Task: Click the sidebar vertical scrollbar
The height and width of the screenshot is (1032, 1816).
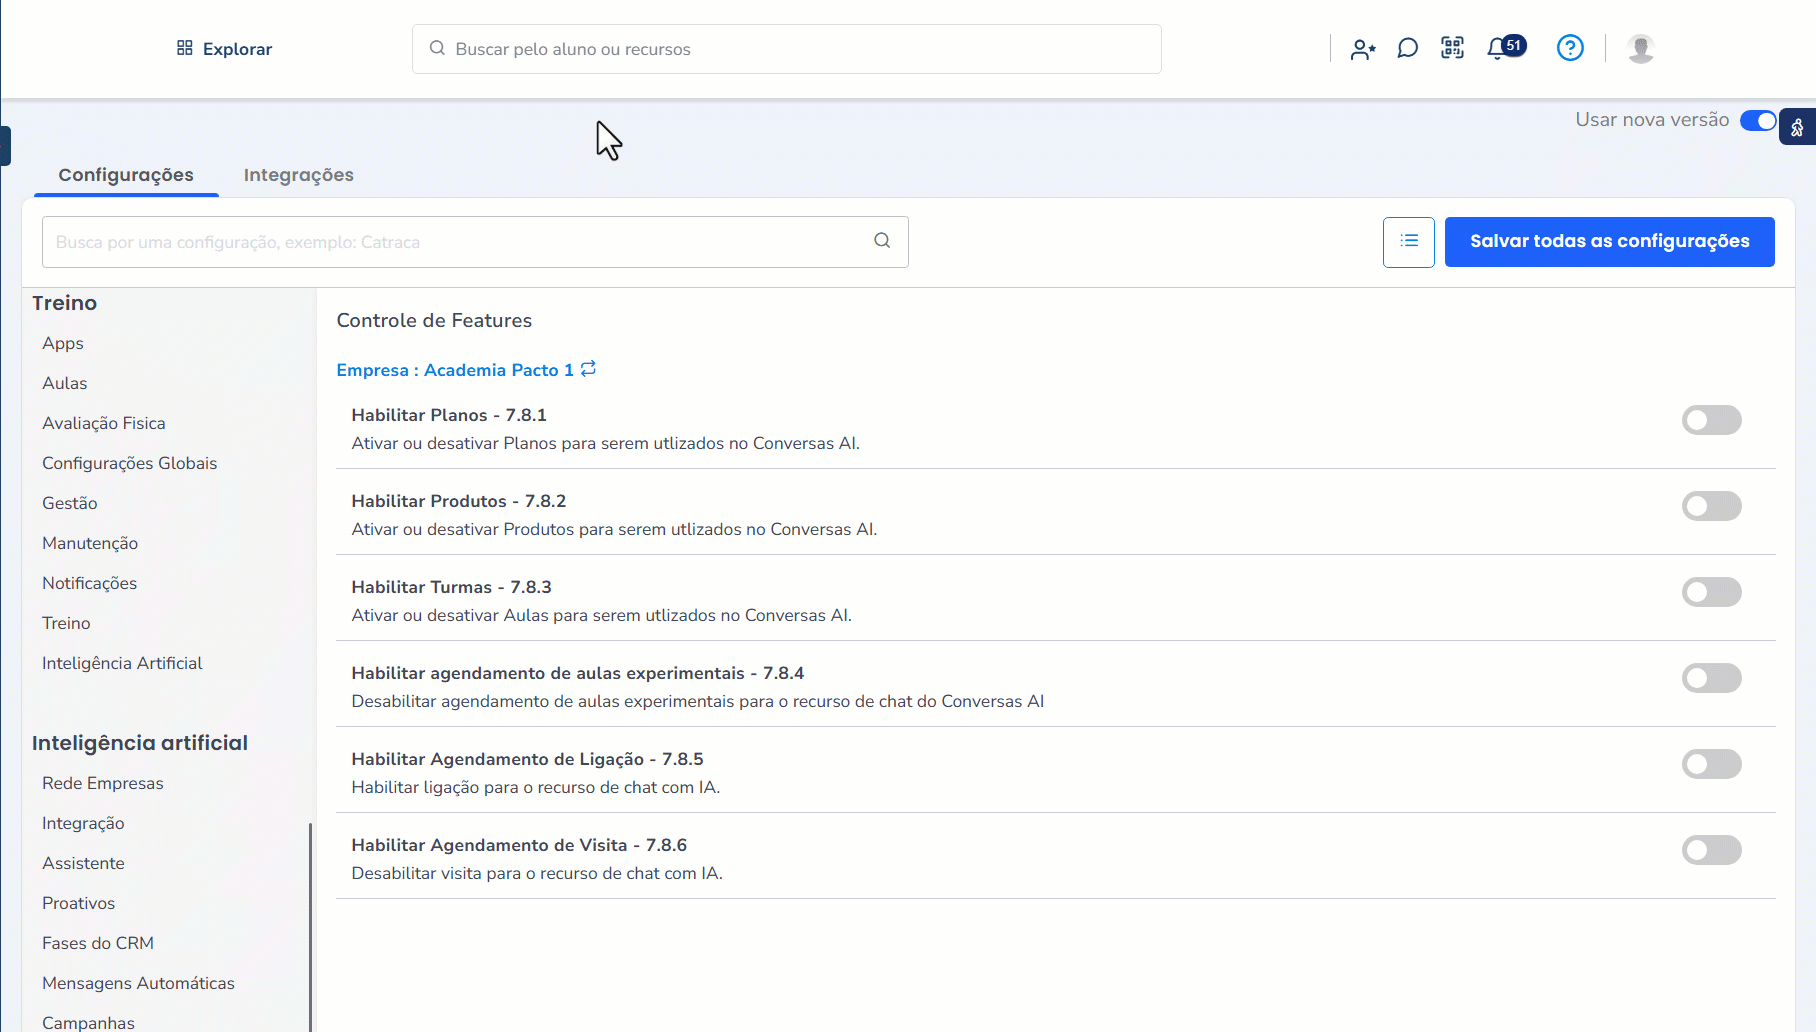Action: [x=310, y=925]
